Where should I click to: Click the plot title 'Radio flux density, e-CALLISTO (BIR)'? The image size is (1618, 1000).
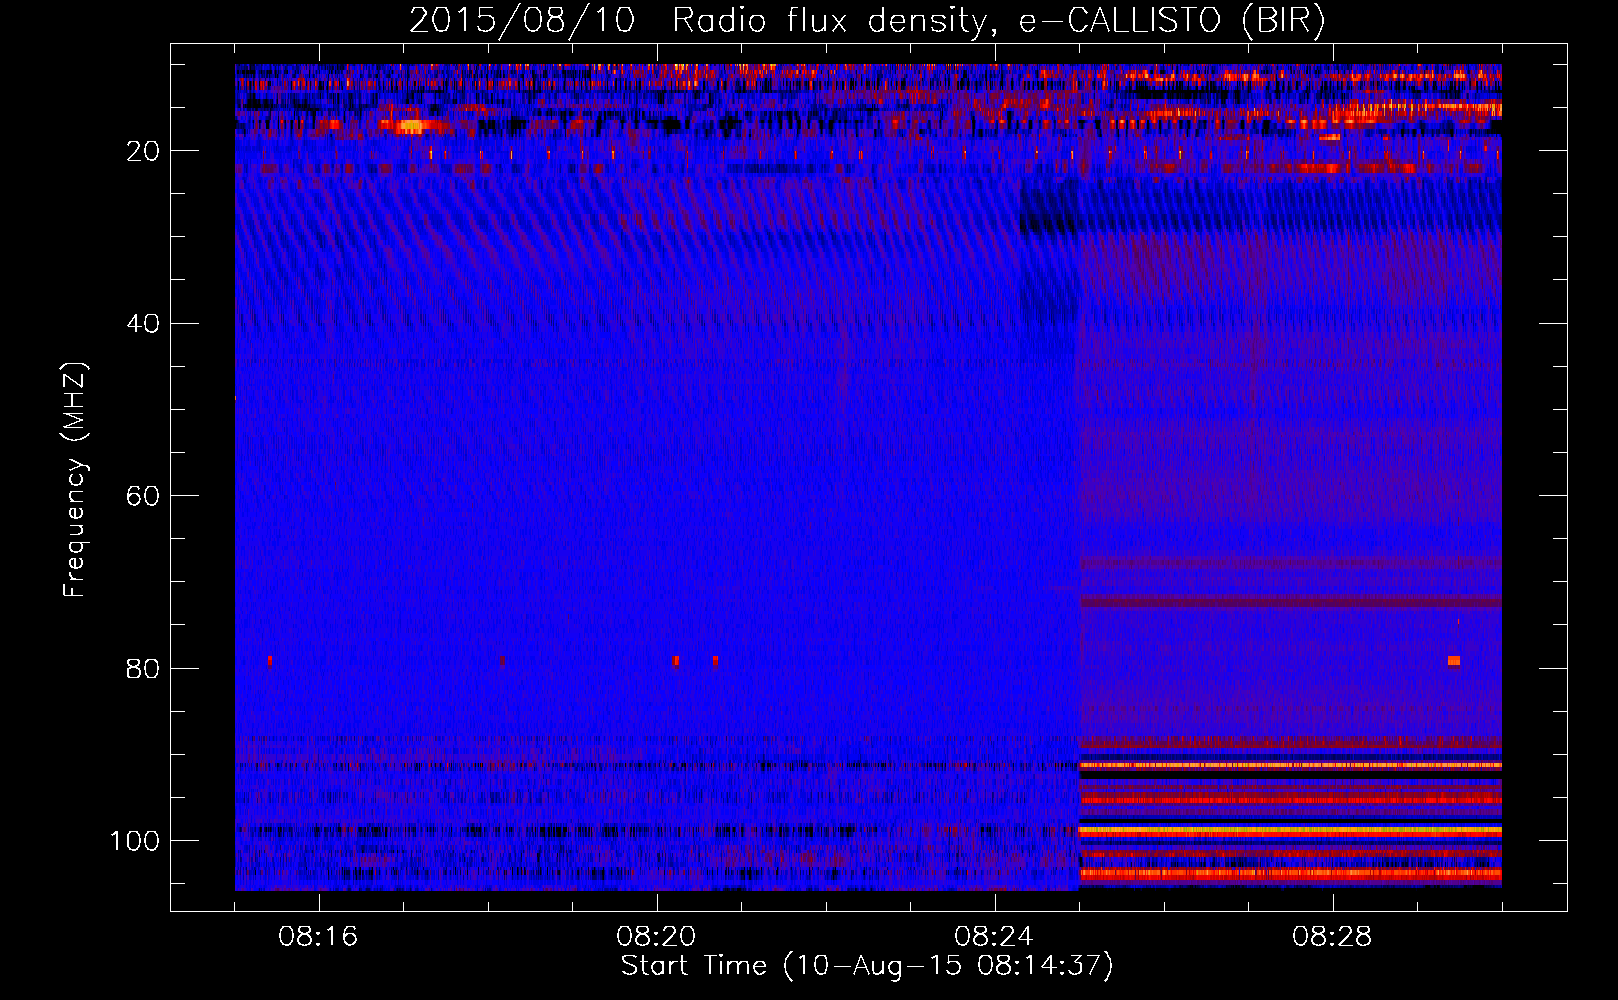coord(998,21)
